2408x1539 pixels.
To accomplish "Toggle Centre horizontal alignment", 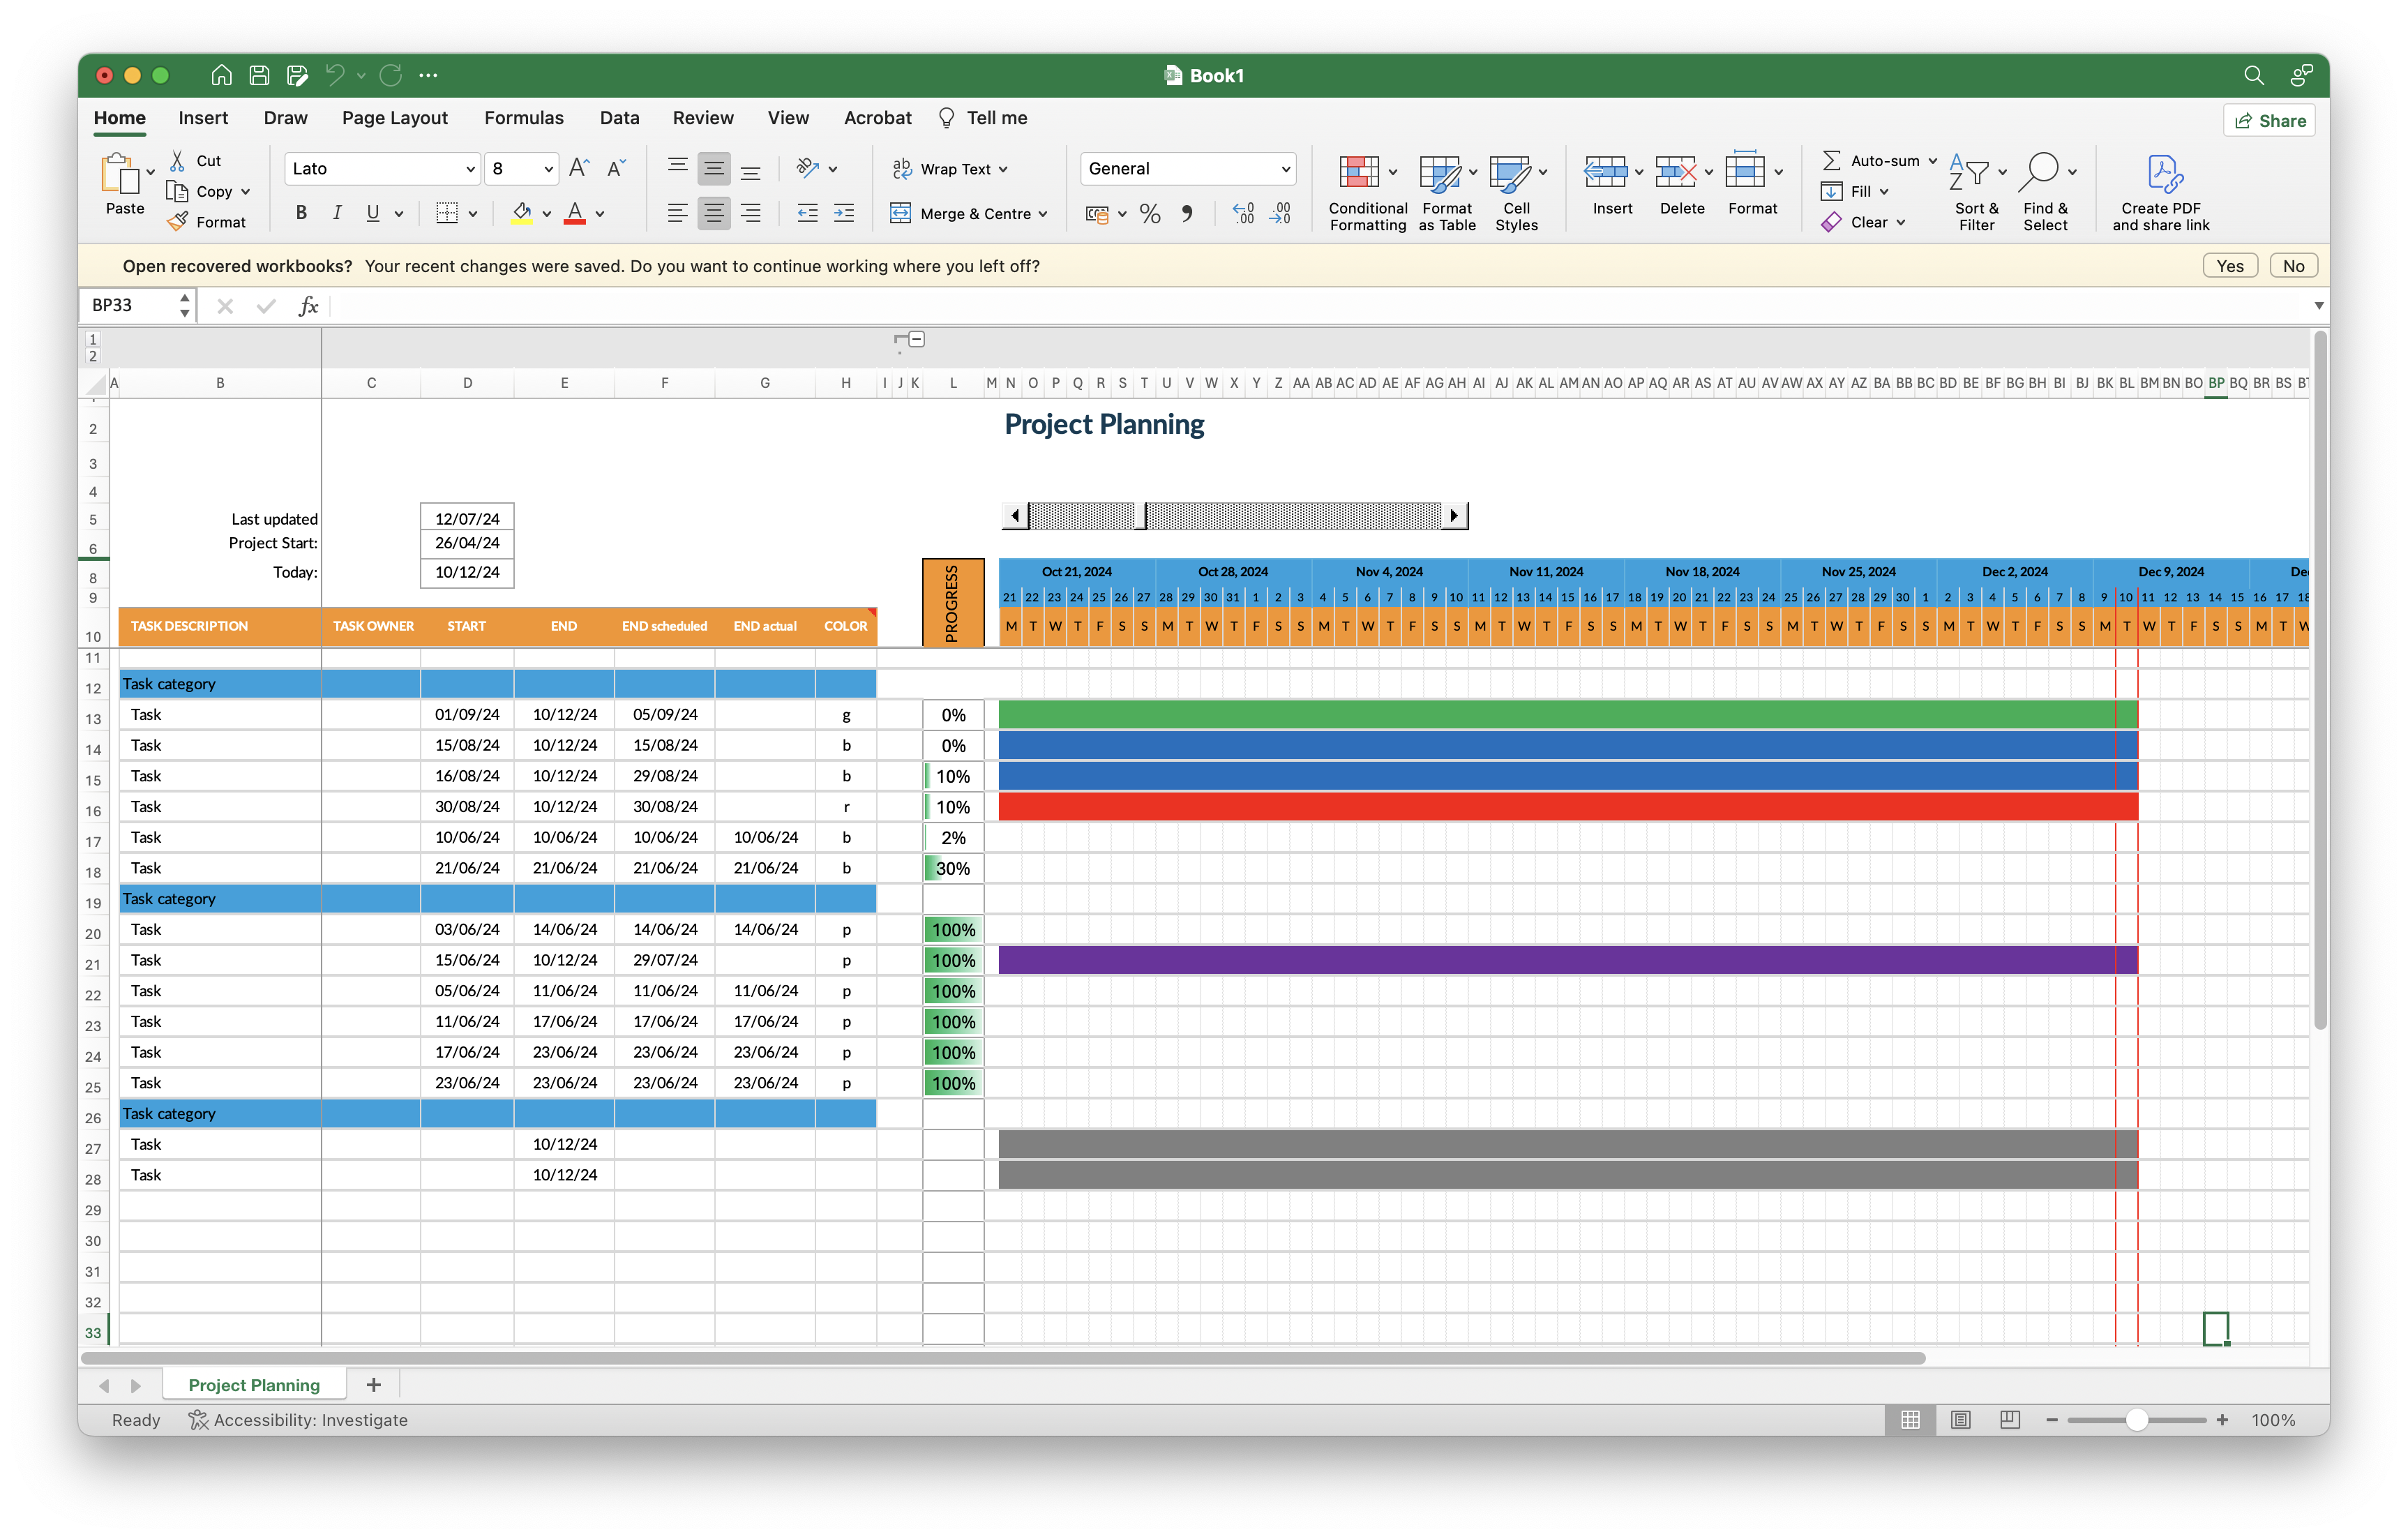I will pos(714,213).
